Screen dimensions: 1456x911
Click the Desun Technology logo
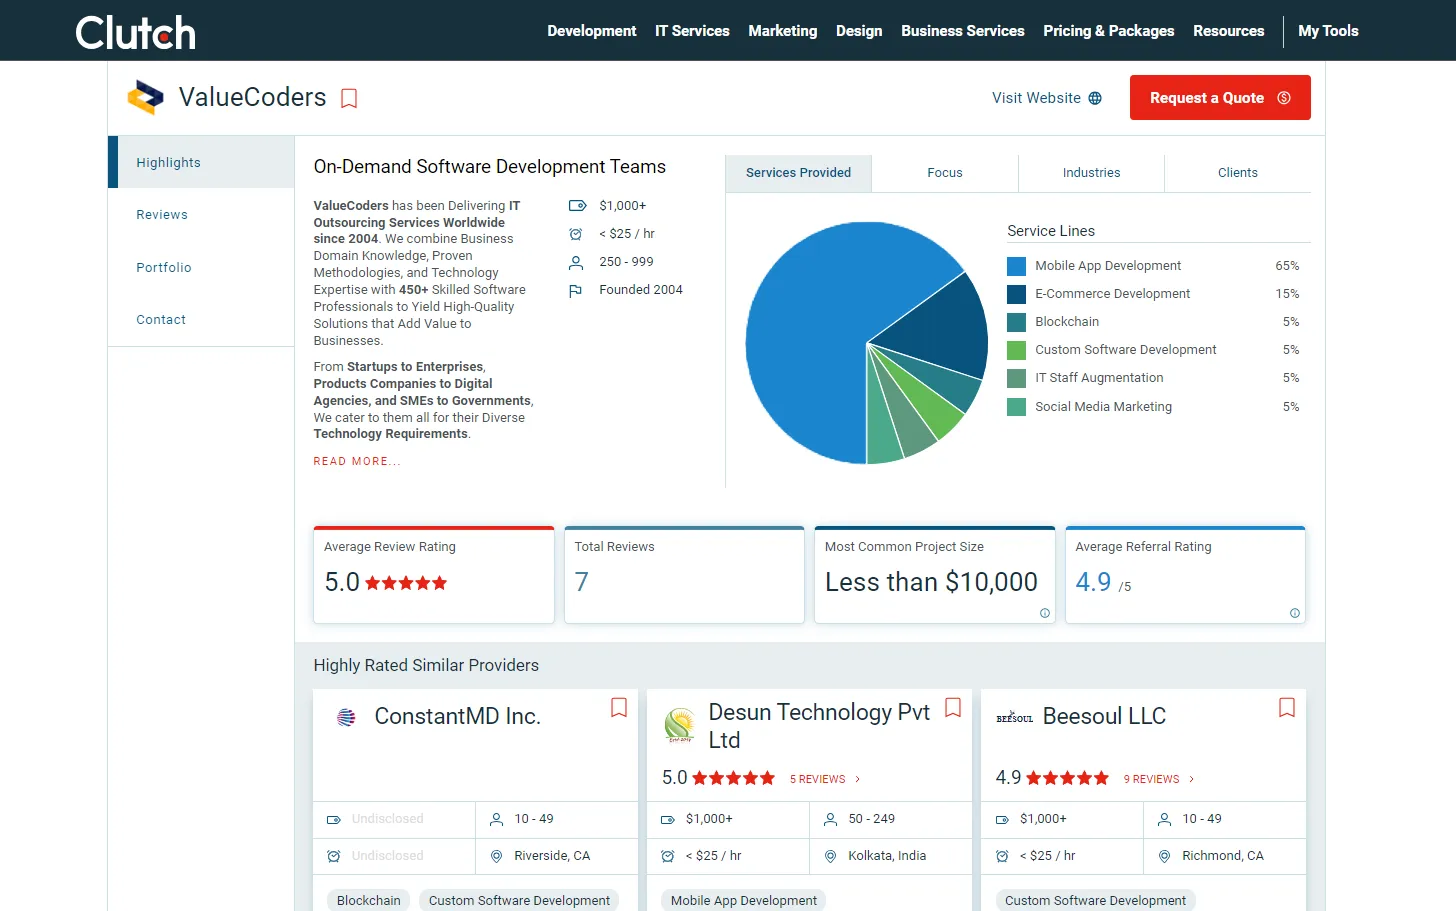680,725
